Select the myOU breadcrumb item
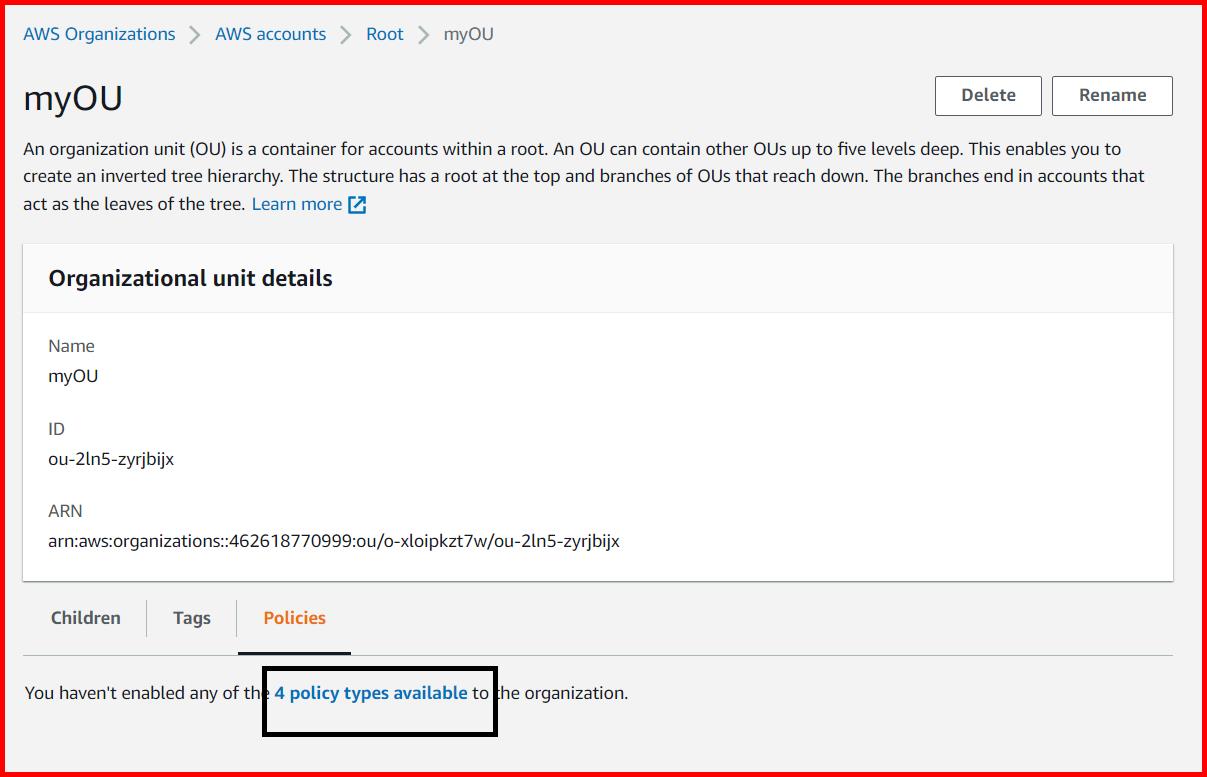Viewport: 1207px width, 777px height. point(468,34)
